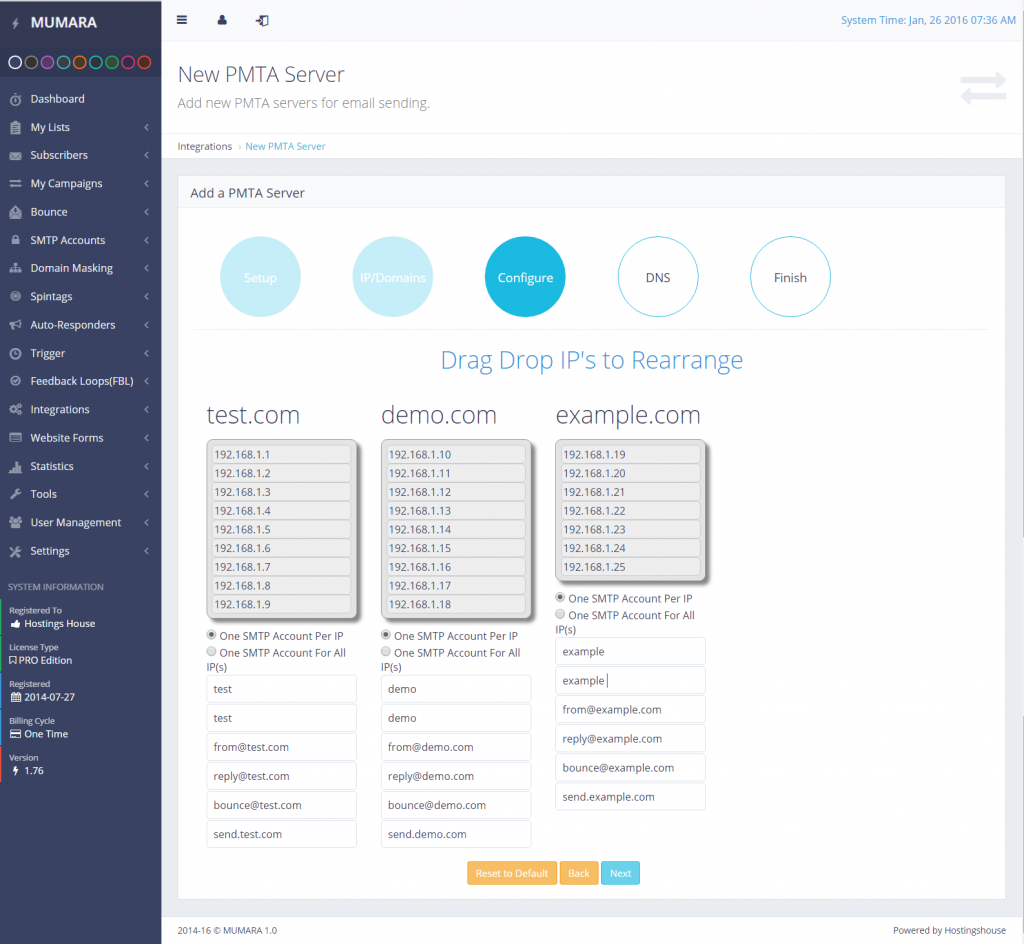Click the logout icon in top bar
This screenshot has height=944, width=1024.
[x=262, y=20]
